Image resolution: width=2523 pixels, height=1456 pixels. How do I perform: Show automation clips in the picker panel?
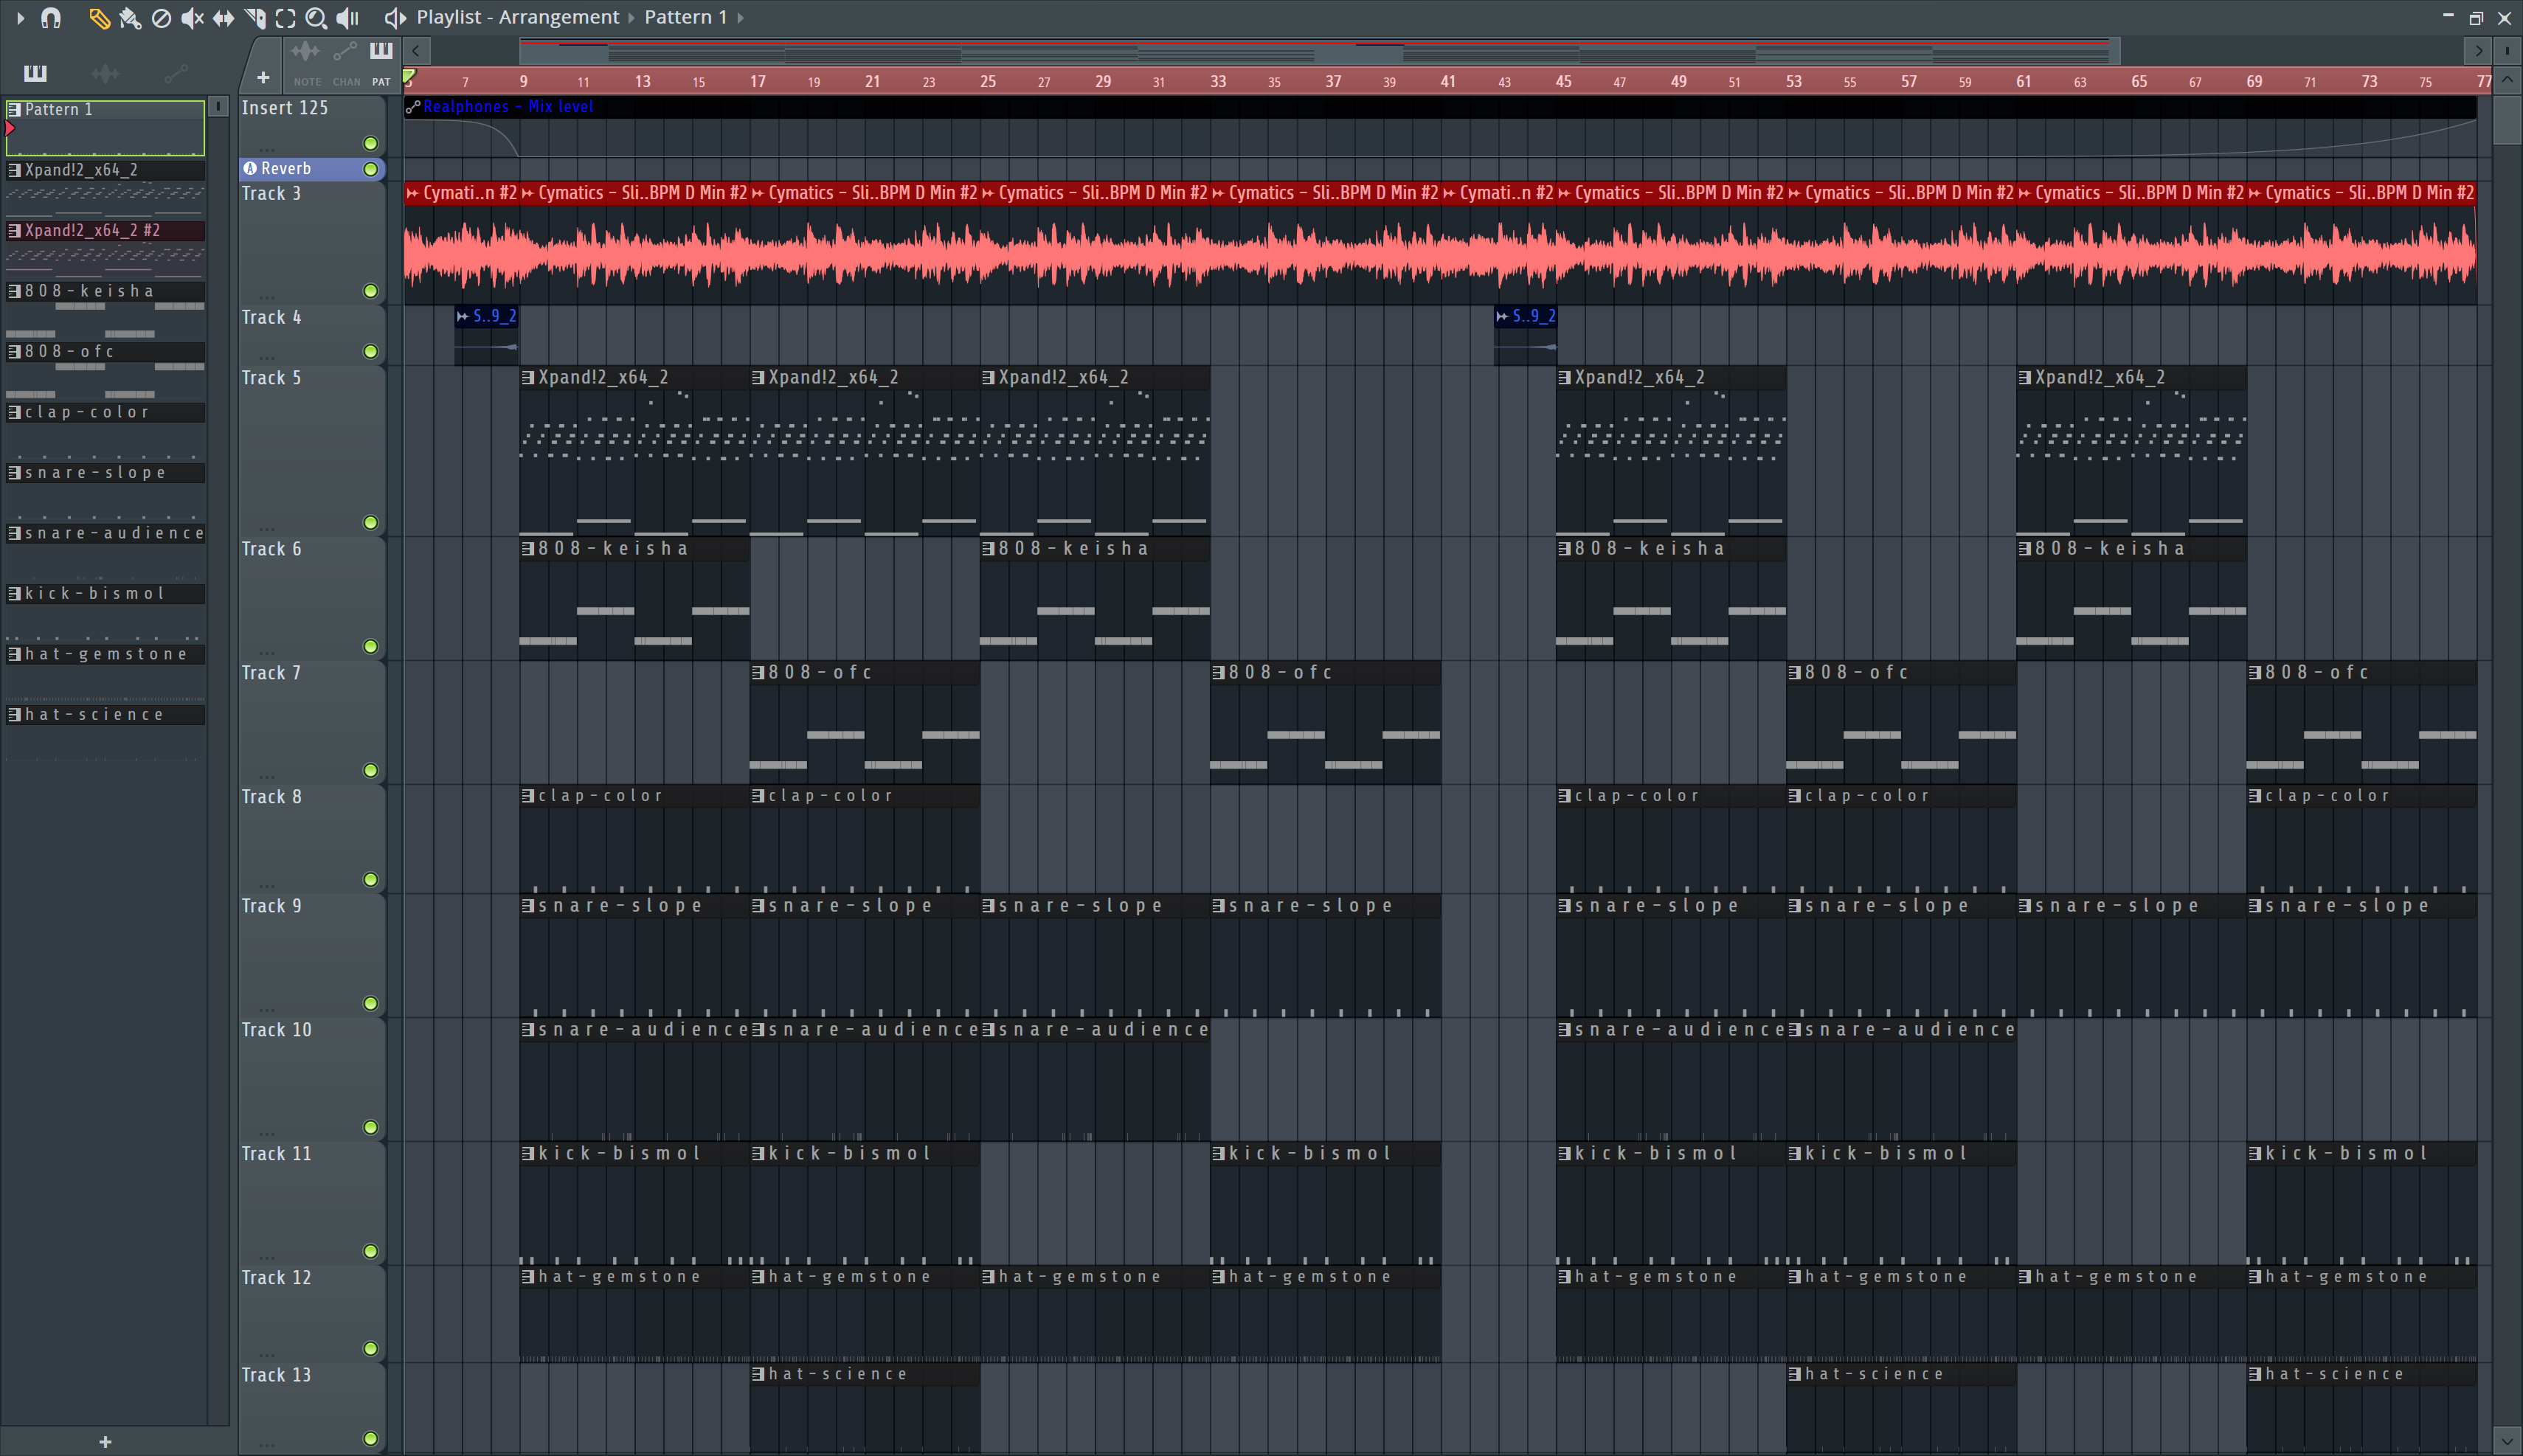176,73
